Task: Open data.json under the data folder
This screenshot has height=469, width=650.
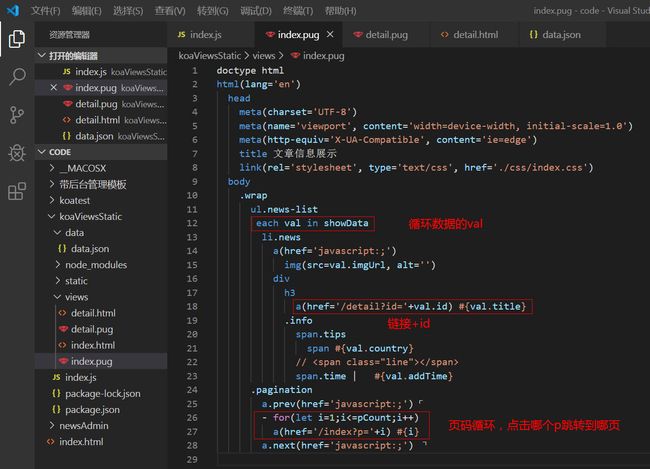Action: (101, 248)
